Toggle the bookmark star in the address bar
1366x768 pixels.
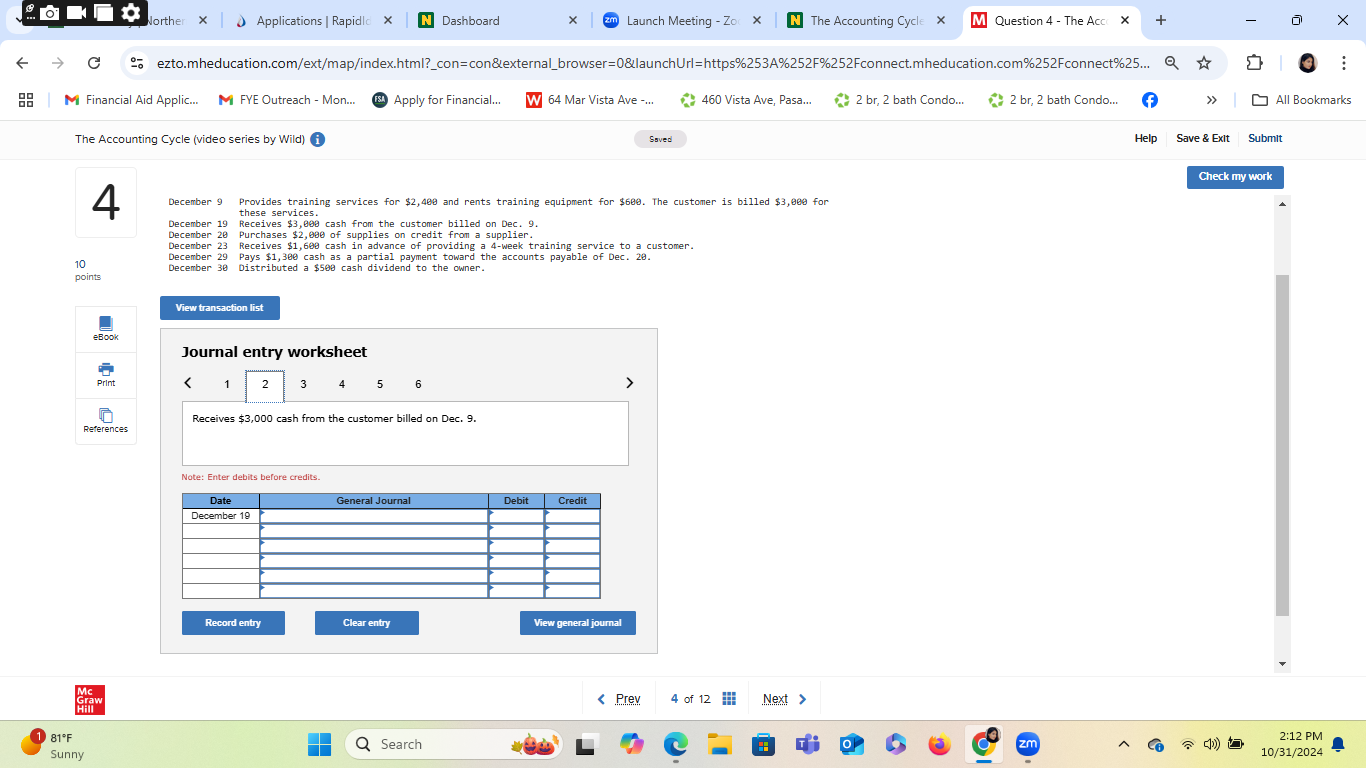click(1202, 62)
